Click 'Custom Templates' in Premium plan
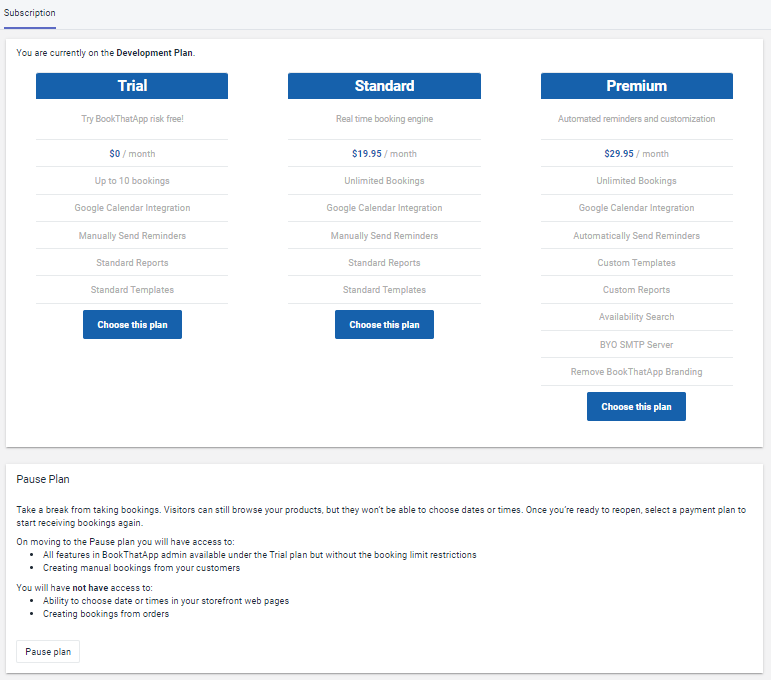This screenshot has width=771, height=680. 636,263
